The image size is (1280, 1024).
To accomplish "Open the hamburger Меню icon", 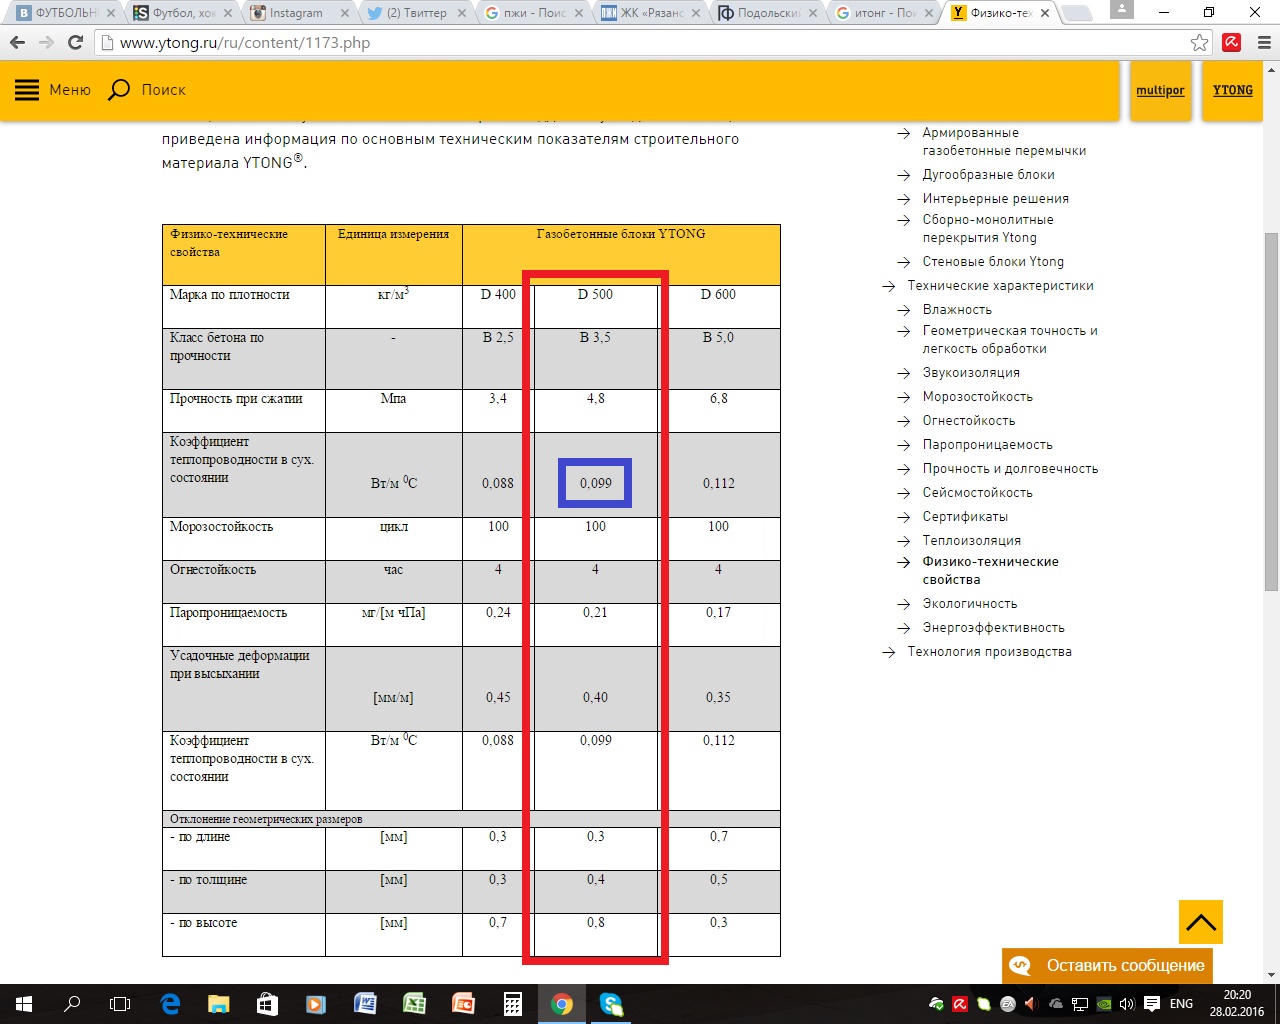I will click(x=27, y=90).
